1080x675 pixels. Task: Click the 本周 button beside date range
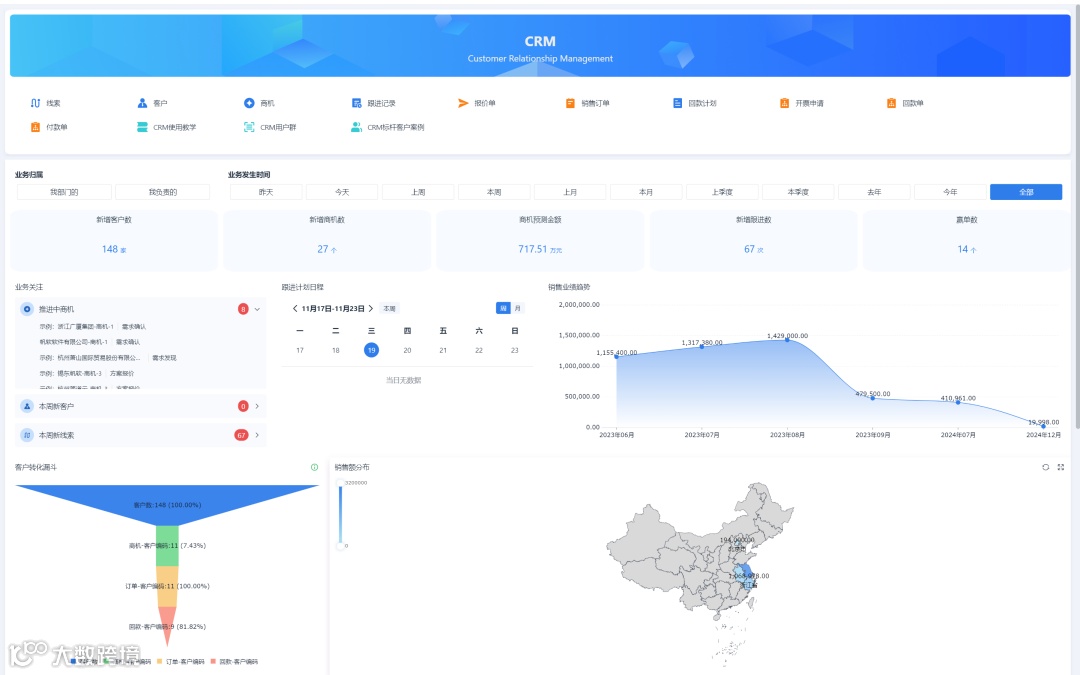tap(390, 309)
